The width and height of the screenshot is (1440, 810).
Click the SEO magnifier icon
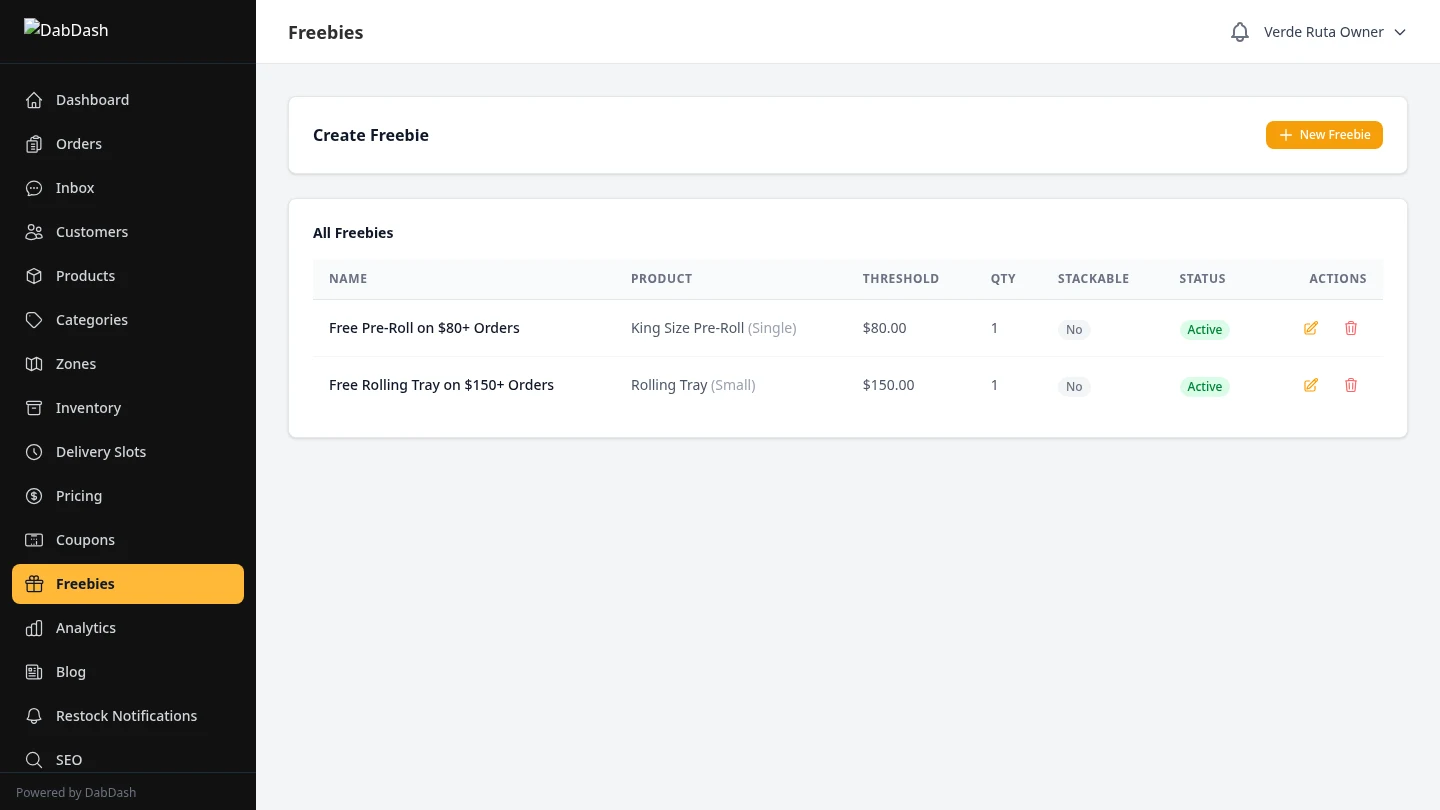pyautogui.click(x=34, y=760)
